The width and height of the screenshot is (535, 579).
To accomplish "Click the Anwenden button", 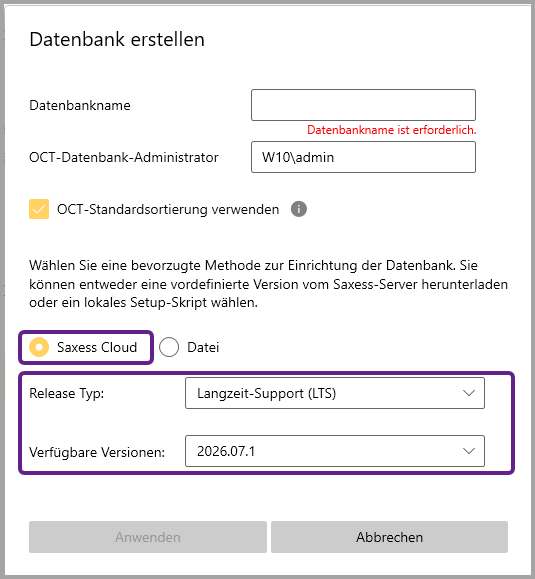I will pyautogui.click(x=148, y=537).
